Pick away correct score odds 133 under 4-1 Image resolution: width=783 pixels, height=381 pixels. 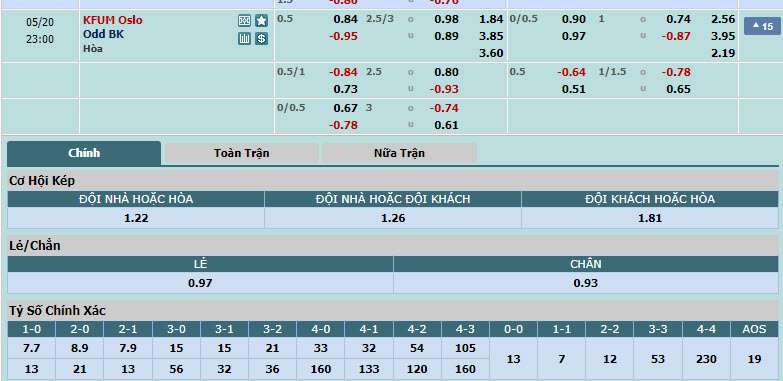(x=369, y=370)
